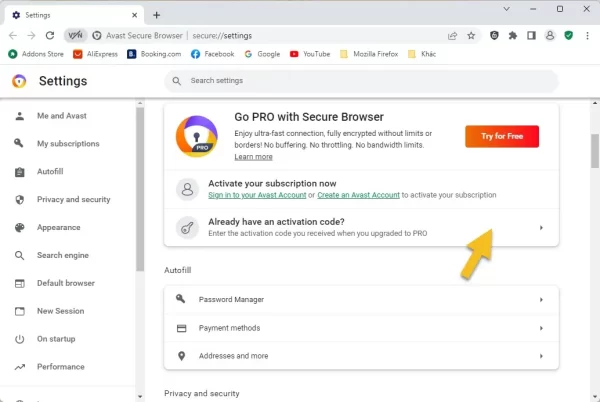Click the activation code key icon
Image resolution: width=600 pixels, height=402 pixels.
tap(187, 228)
